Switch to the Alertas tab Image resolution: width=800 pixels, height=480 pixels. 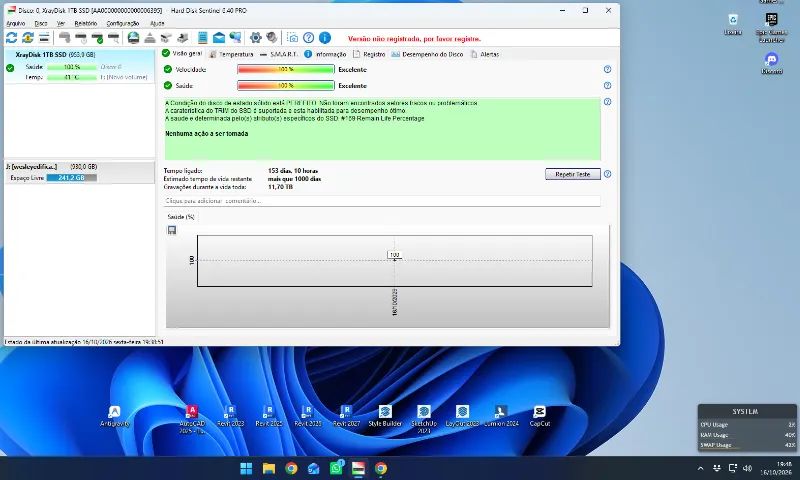(x=485, y=54)
